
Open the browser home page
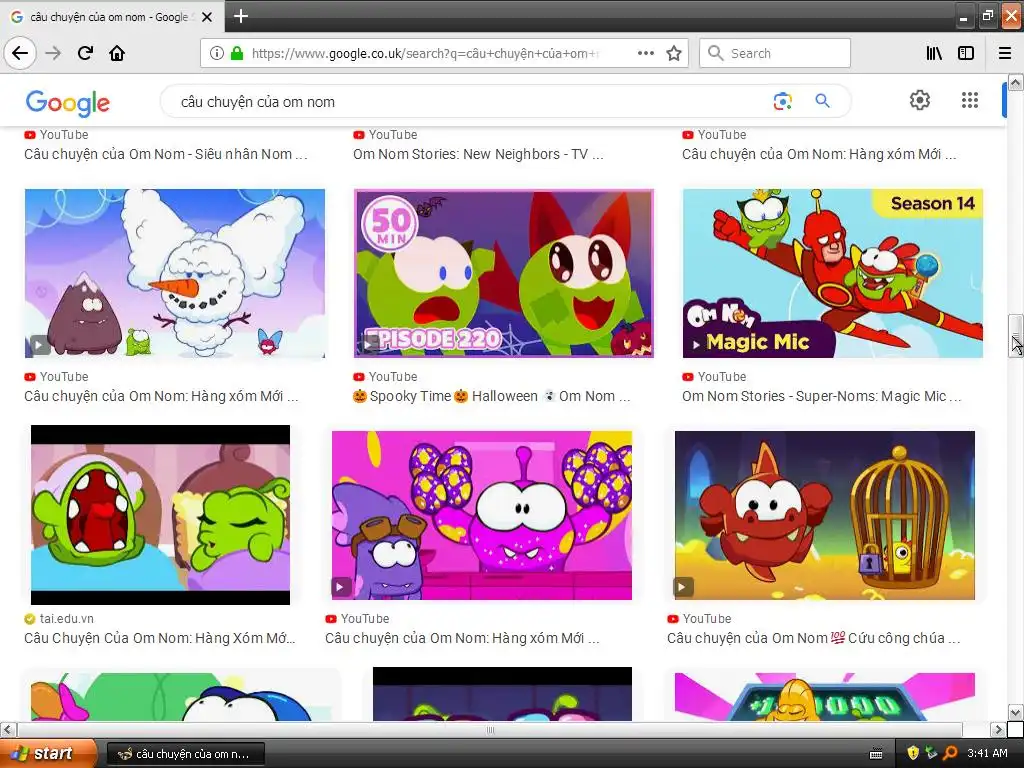117,53
